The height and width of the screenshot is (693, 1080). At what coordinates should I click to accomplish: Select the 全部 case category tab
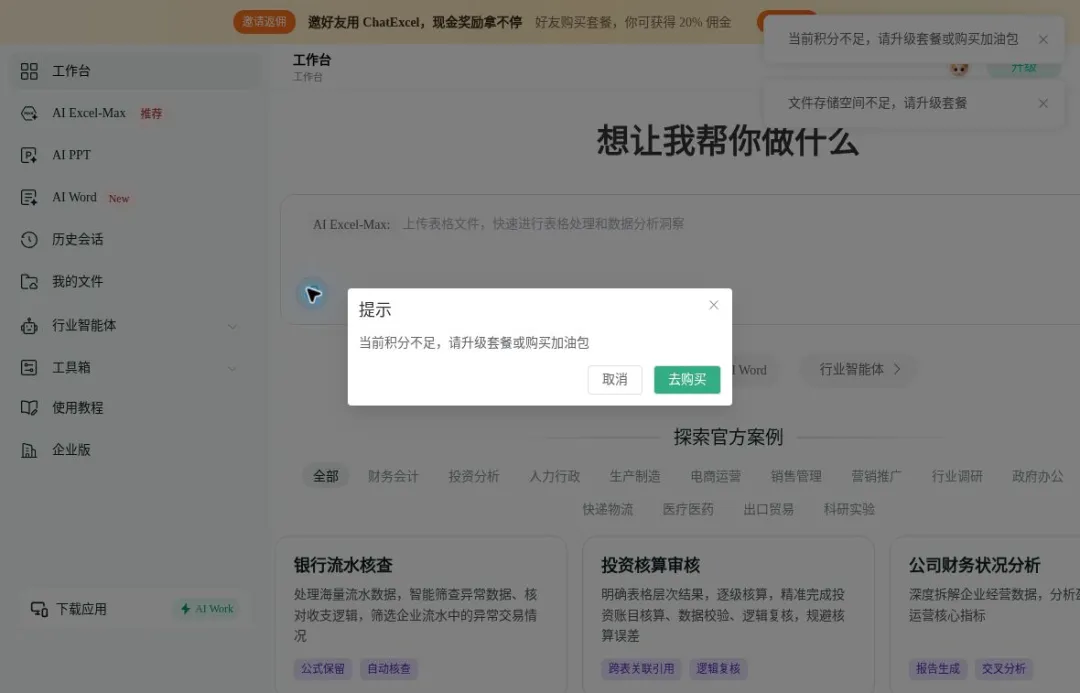click(326, 476)
